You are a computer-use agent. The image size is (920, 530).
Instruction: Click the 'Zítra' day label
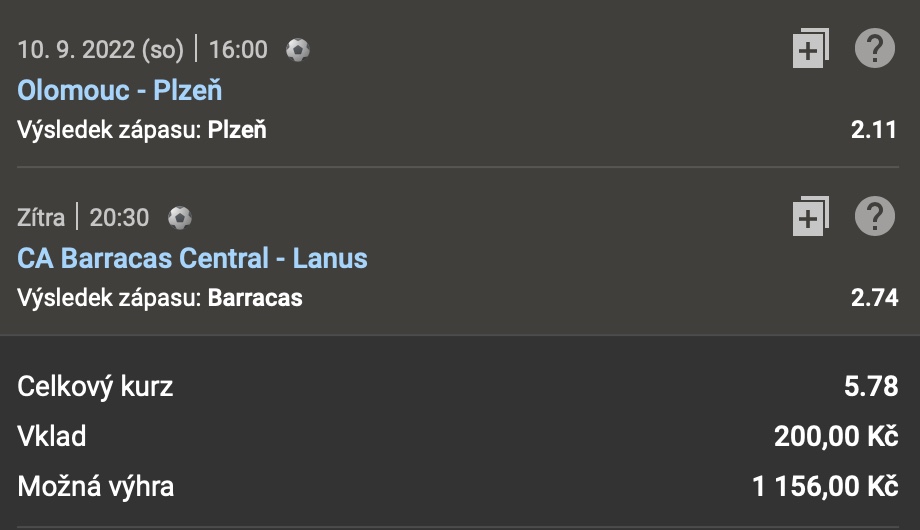point(41,217)
